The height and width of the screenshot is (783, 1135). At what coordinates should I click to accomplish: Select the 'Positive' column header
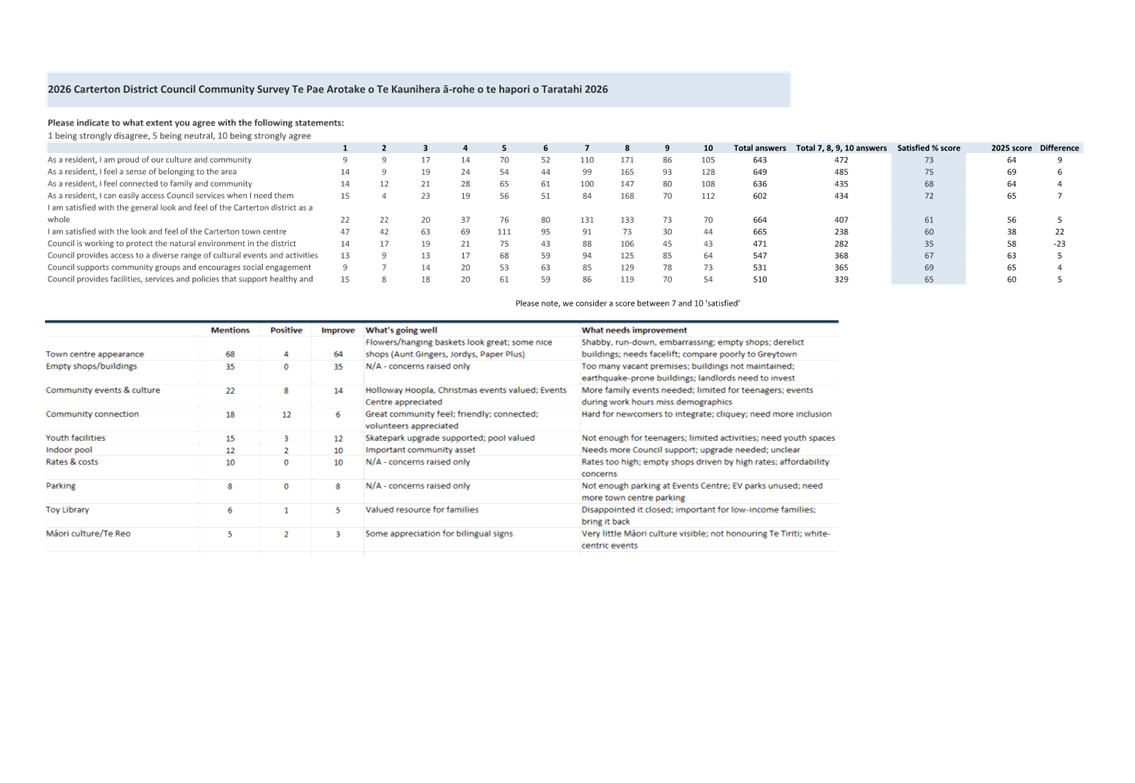(x=286, y=330)
